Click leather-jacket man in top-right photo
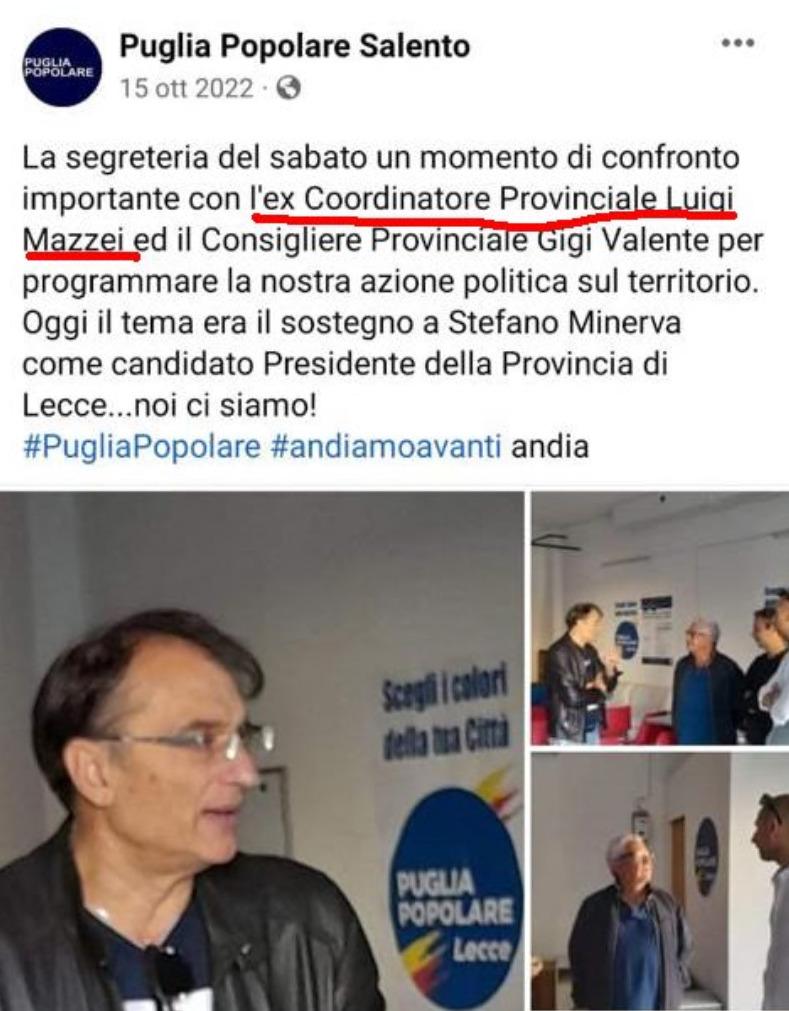This screenshot has width=789, height=1011. pyautogui.click(x=581, y=674)
